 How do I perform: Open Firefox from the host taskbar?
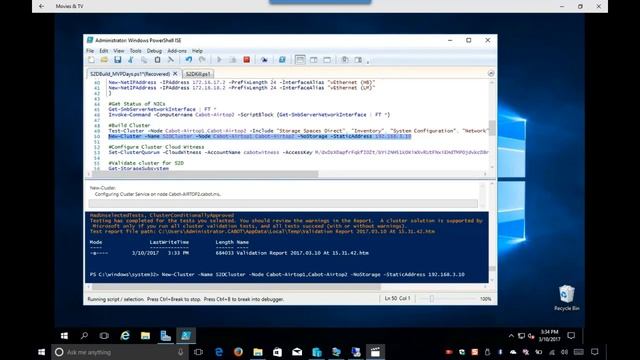click(238, 352)
